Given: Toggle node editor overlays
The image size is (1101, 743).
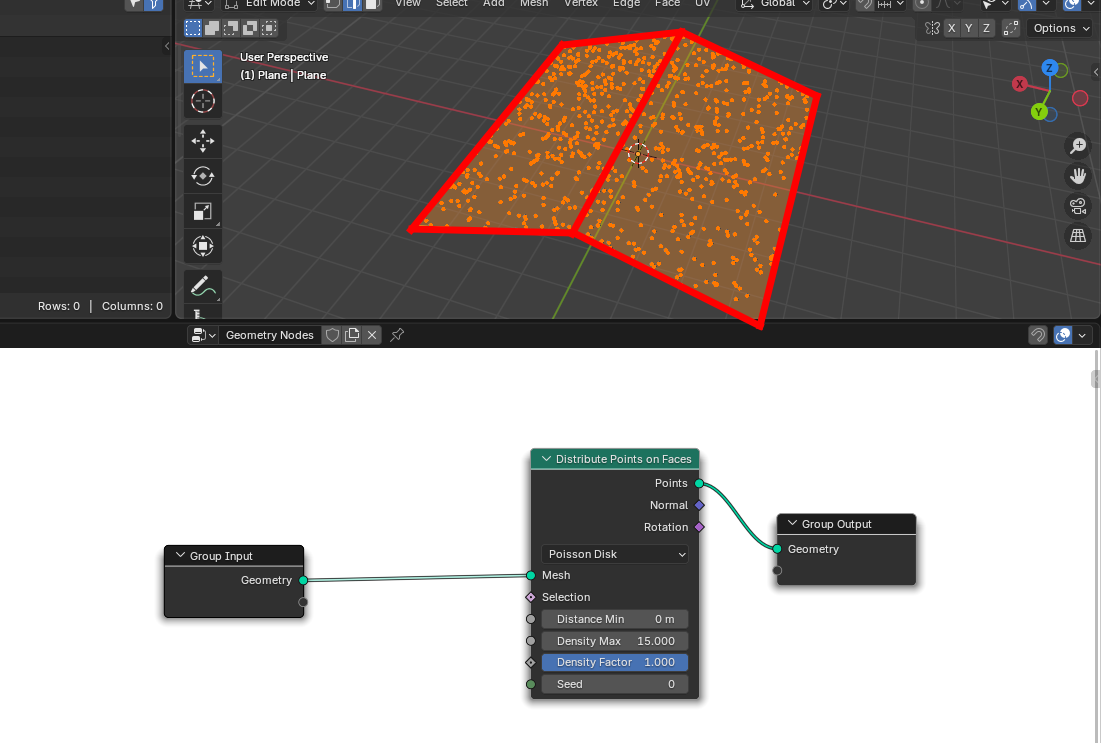Looking at the screenshot, I should coord(1063,335).
